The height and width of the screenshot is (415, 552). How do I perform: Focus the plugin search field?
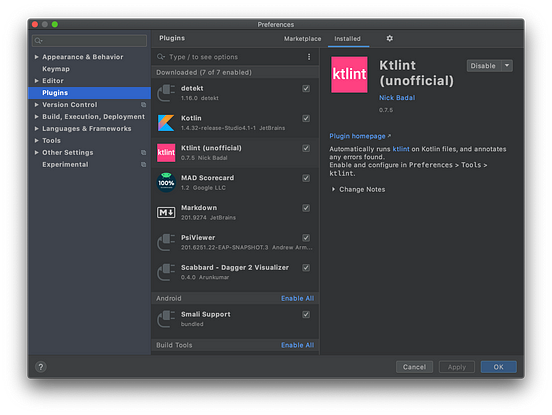click(x=231, y=57)
